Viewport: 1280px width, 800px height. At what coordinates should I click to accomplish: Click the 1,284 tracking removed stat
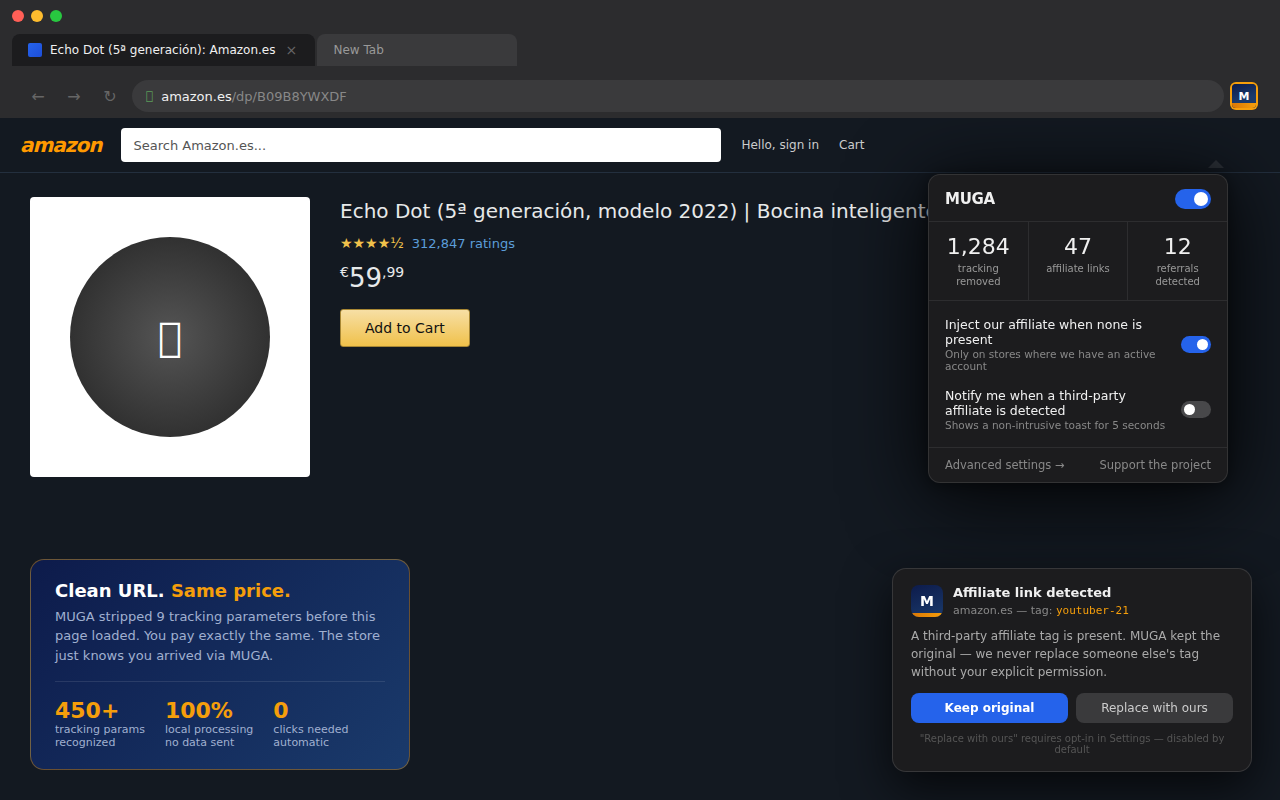pos(978,261)
